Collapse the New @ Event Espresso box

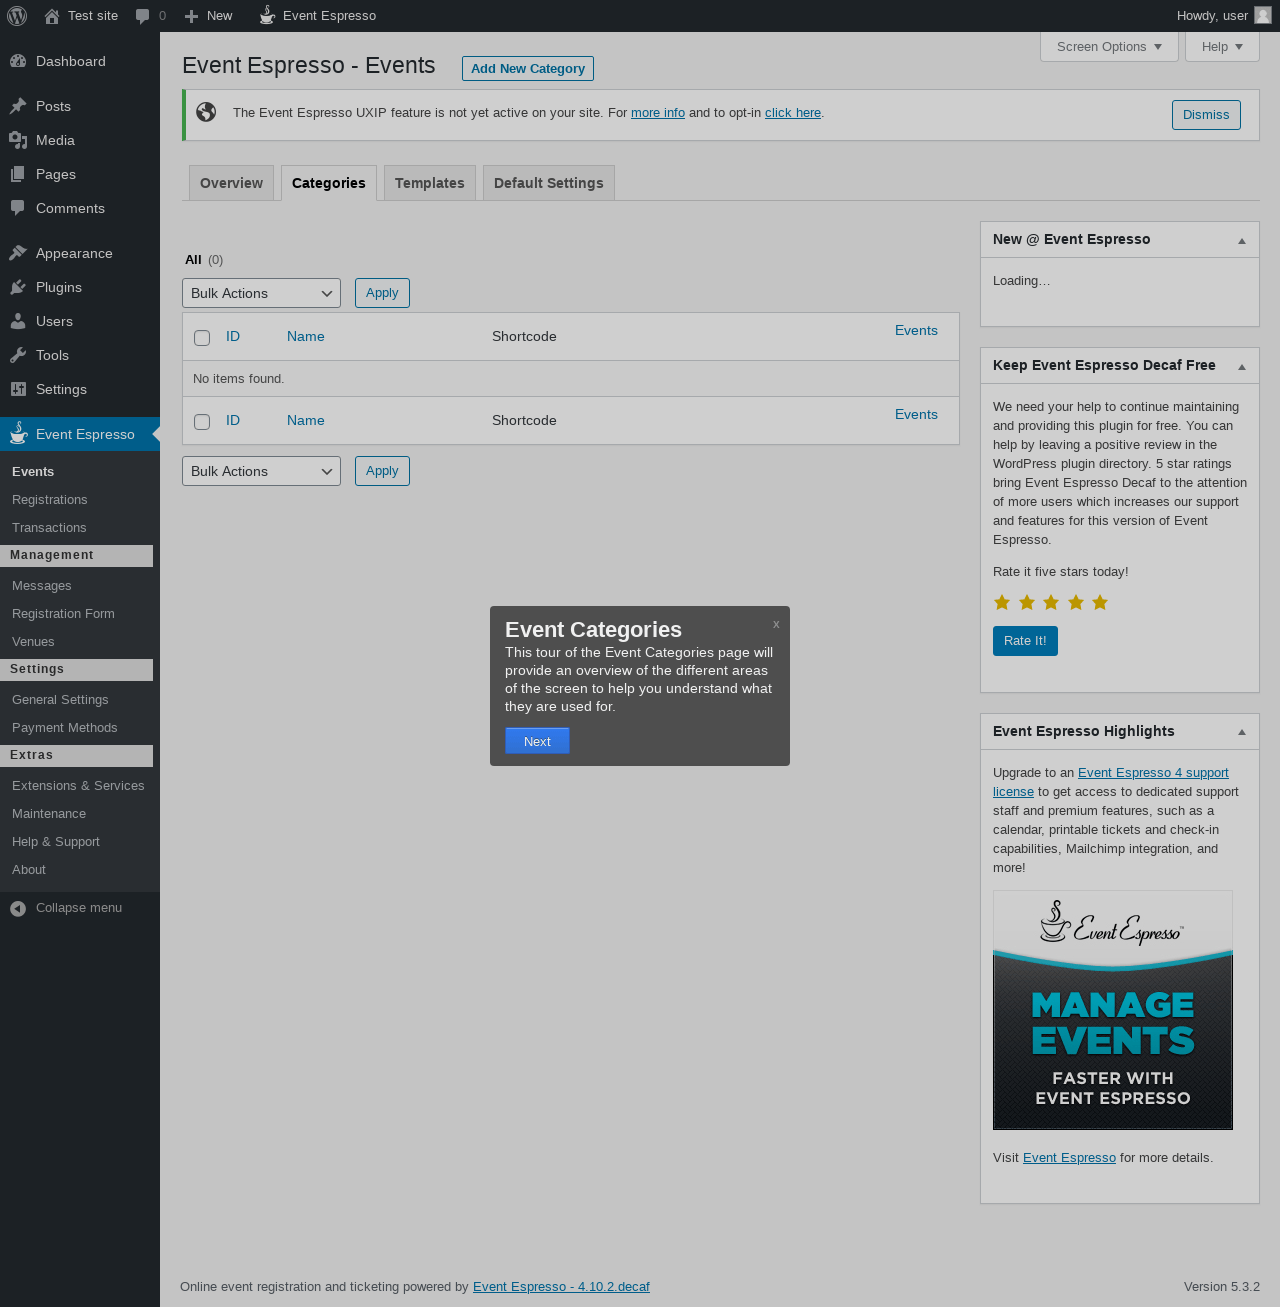click(1242, 241)
